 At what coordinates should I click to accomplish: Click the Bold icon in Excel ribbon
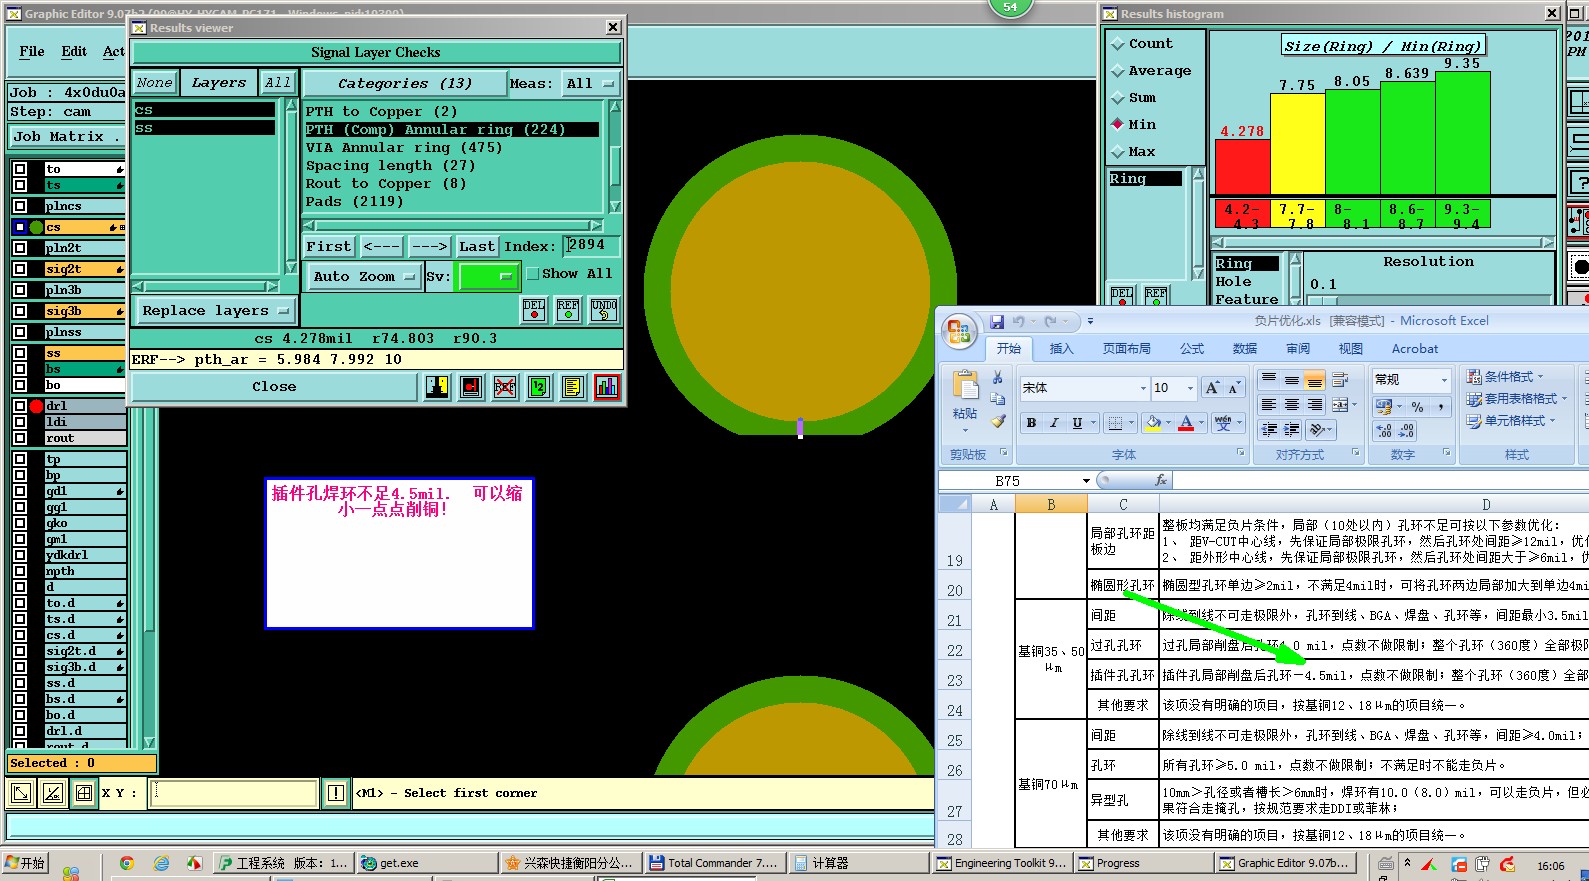click(x=1031, y=423)
